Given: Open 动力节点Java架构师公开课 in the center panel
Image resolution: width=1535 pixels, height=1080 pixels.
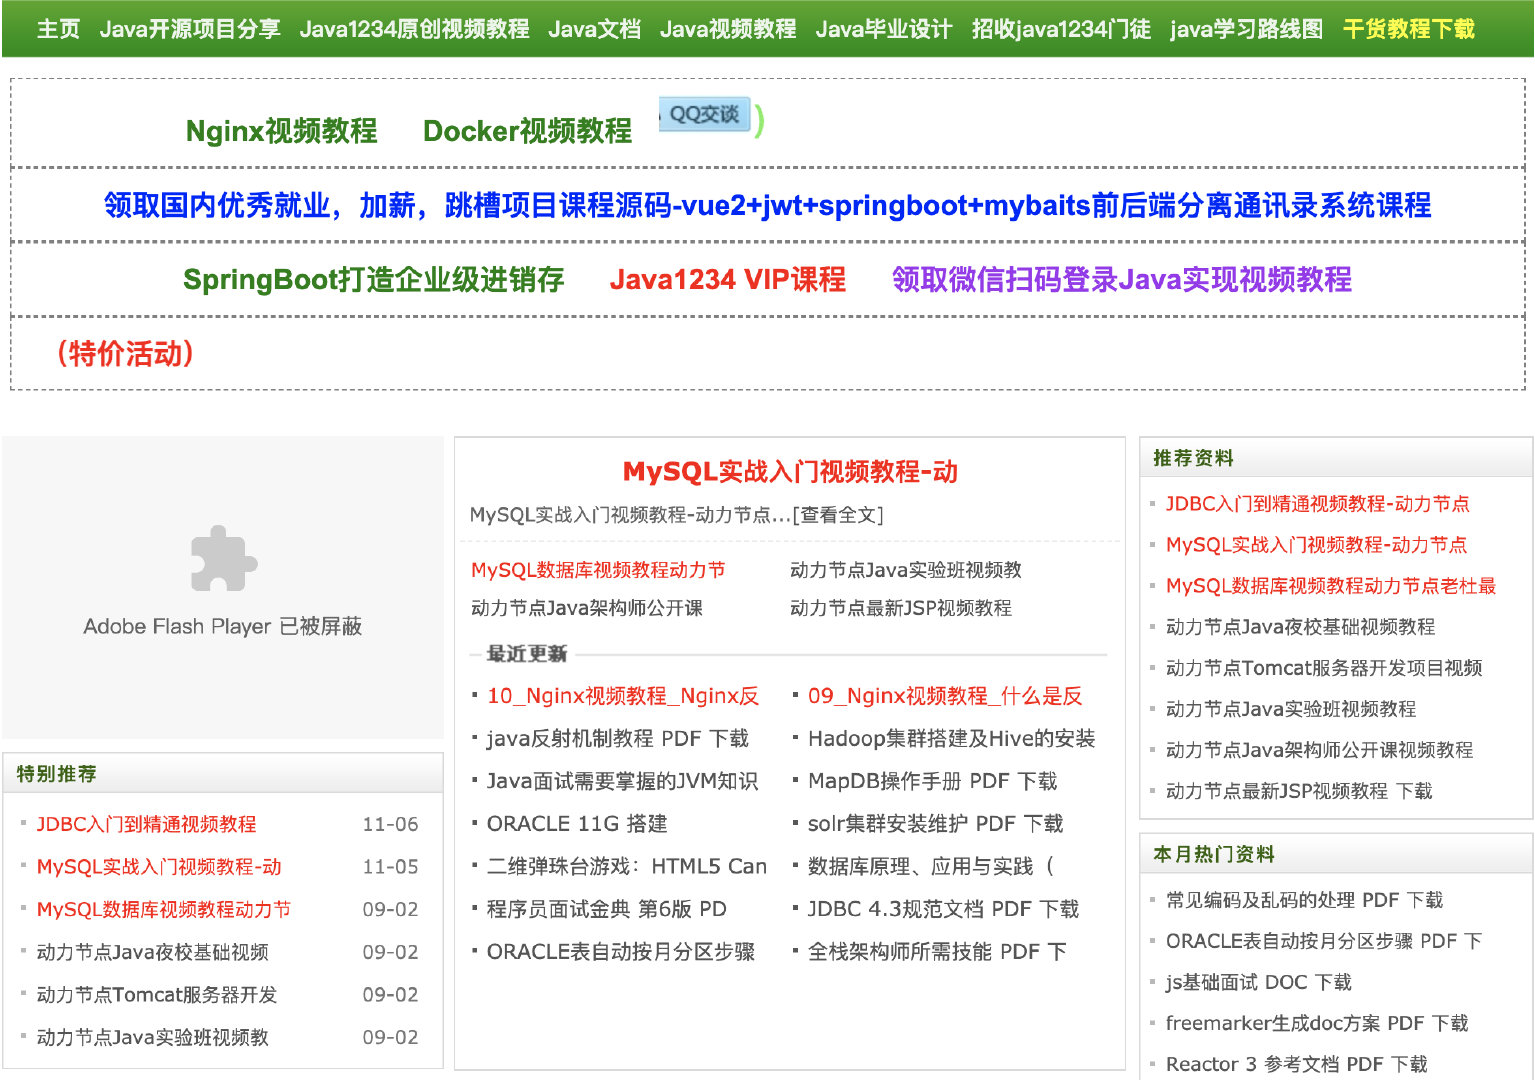Looking at the screenshot, I should tap(587, 608).
